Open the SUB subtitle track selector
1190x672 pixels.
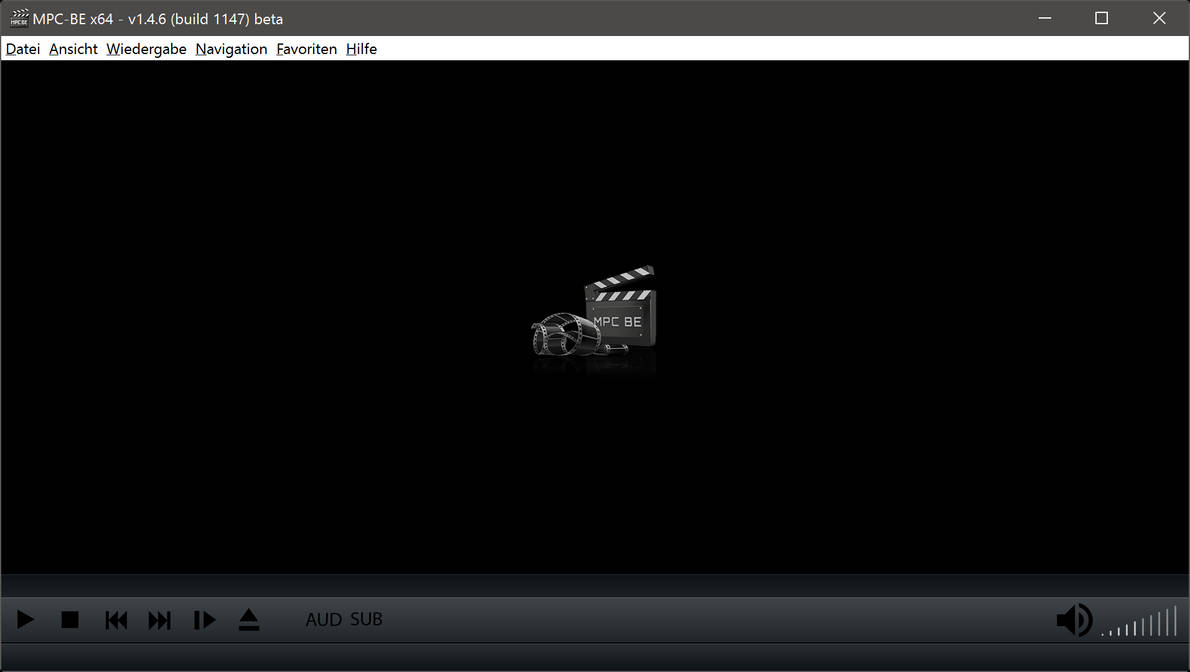click(x=366, y=620)
